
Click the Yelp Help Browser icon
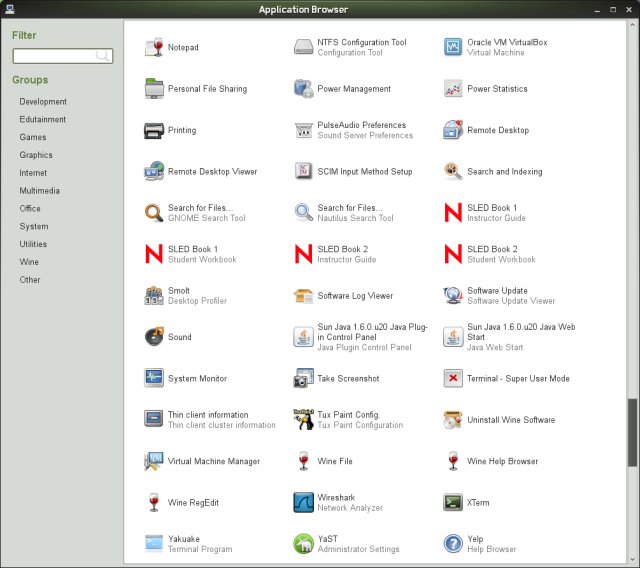(x=453, y=543)
